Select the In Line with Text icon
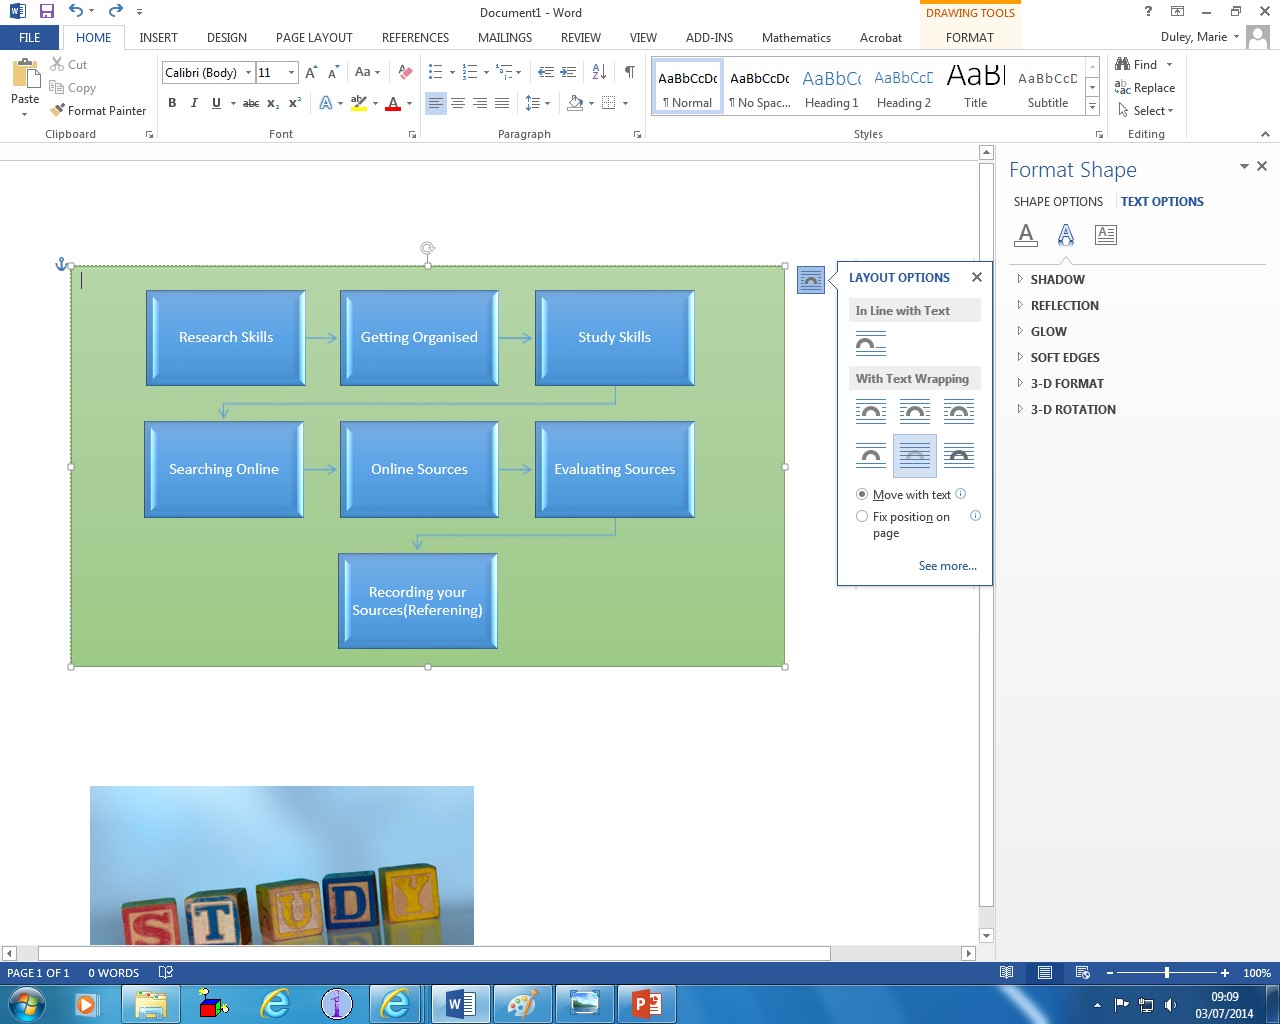Image resolution: width=1280 pixels, height=1024 pixels. tap(870, 345)
